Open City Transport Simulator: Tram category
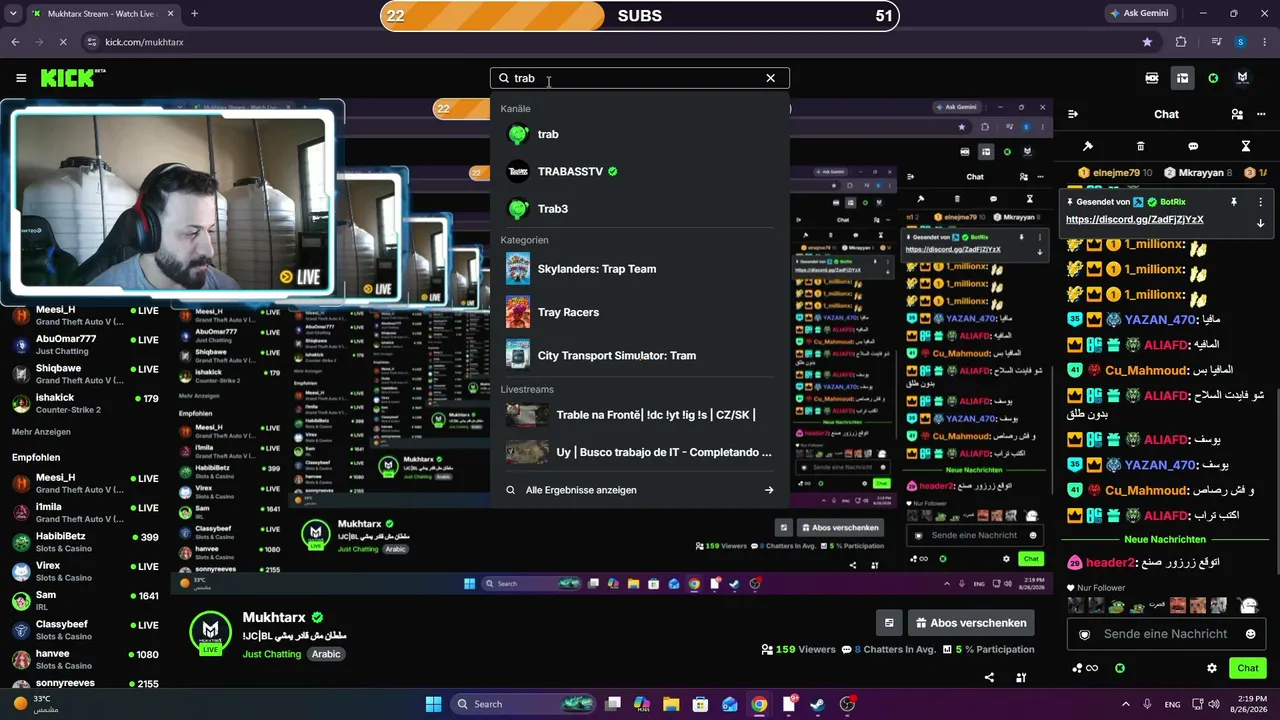The image size is (1280, 720). pyautogui.click(x=640, y=355)
